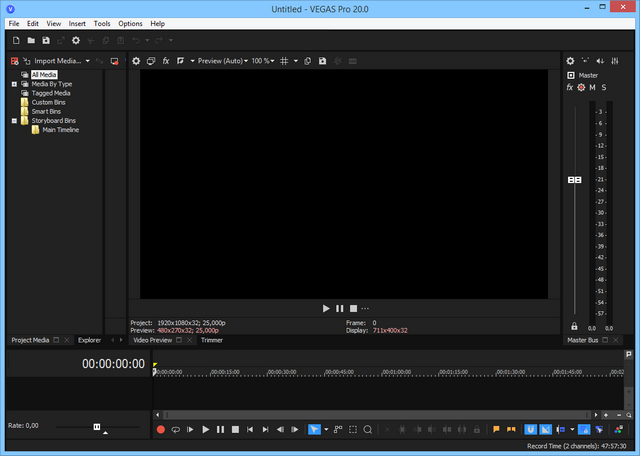This screenshot has height=456, width=640.
Task: Click the Save project icon
Action: (45, 41)
